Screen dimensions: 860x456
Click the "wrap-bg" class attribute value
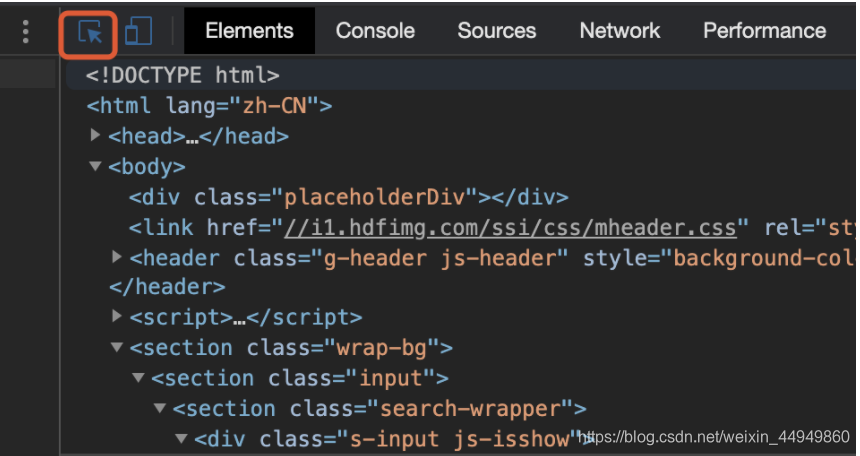pyautogui.click(x=382, y=348)
